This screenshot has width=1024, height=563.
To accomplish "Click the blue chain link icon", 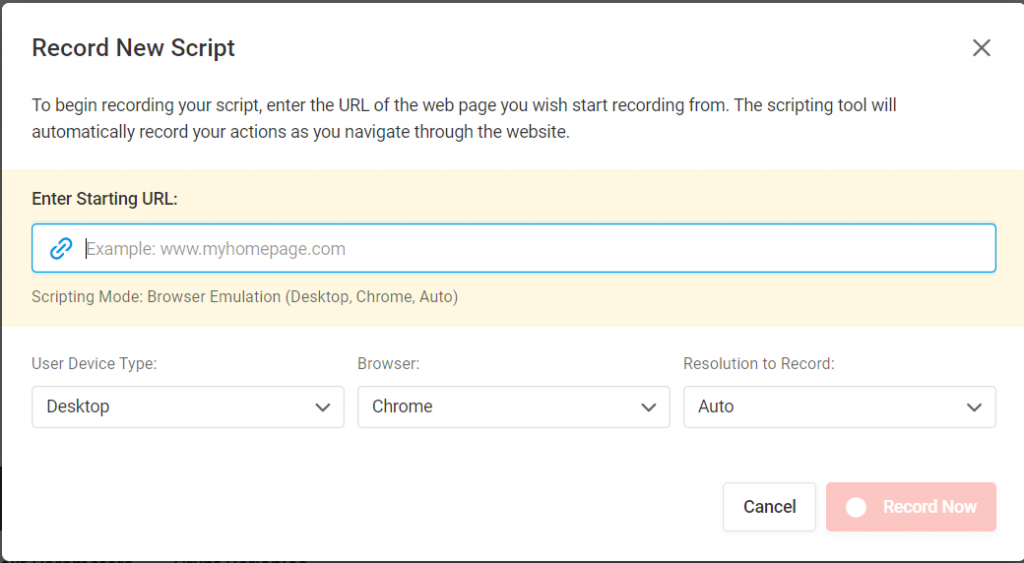I will click(x=61, y=248).
